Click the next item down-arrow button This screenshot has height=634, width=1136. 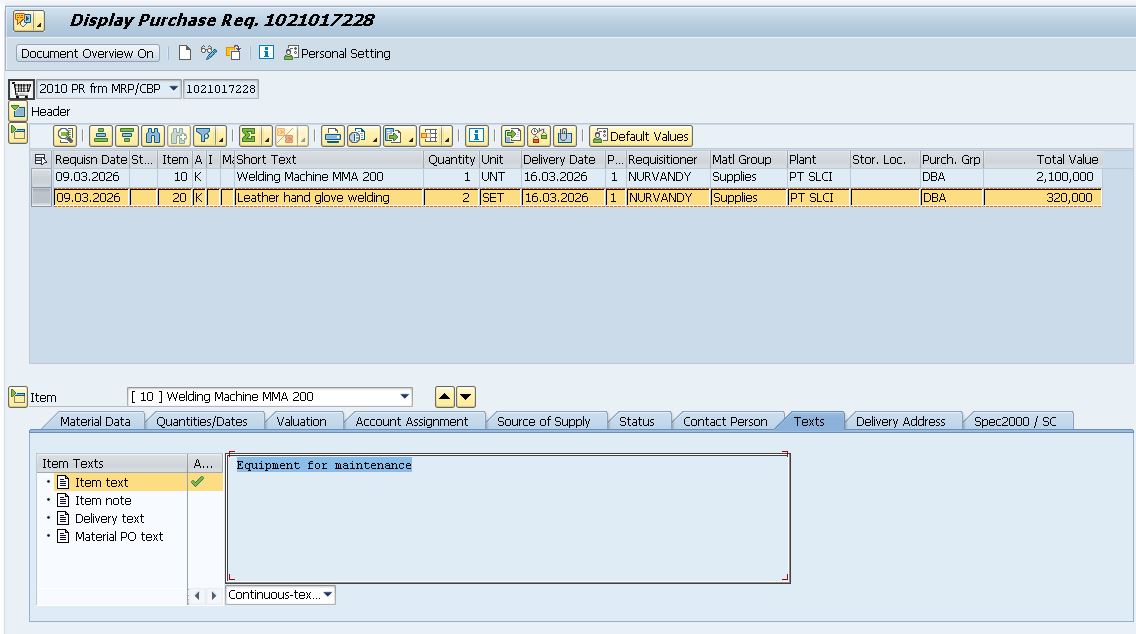466,397
